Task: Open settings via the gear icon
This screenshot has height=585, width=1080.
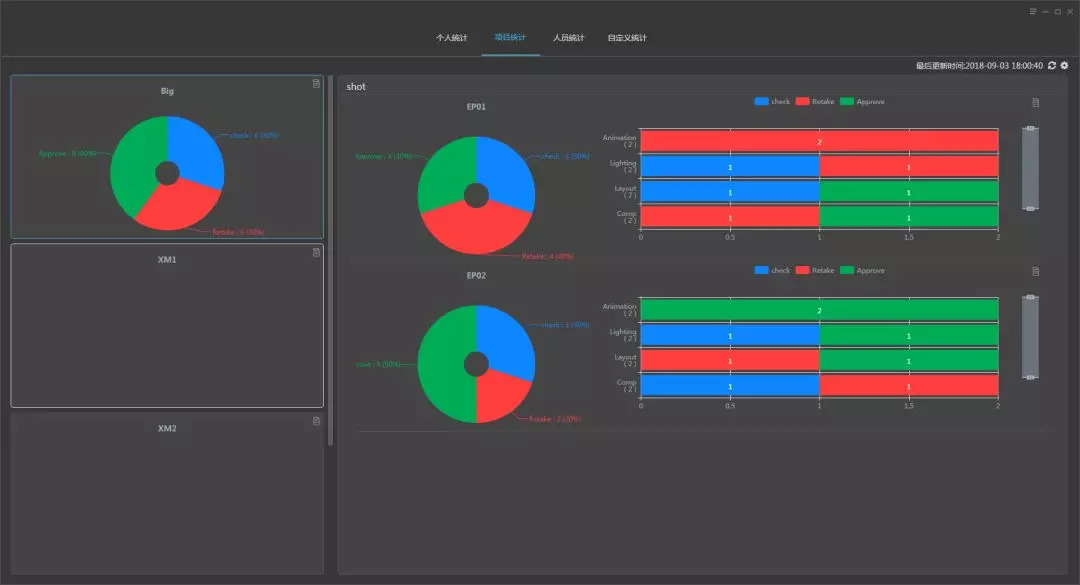Action: (1064, 66)
